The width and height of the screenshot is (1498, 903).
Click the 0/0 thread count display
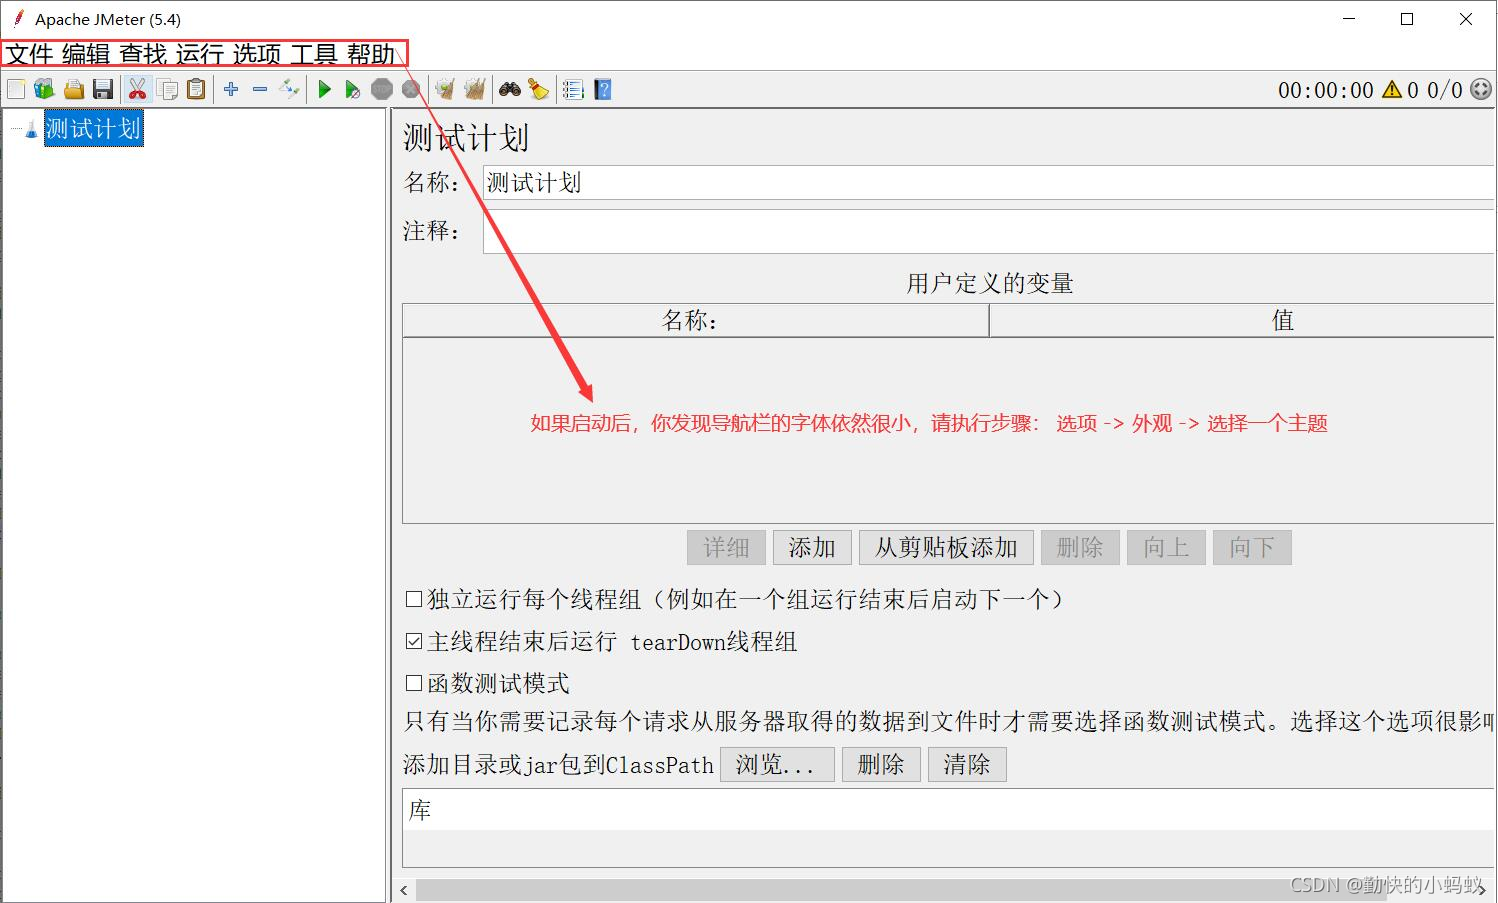1444,90
